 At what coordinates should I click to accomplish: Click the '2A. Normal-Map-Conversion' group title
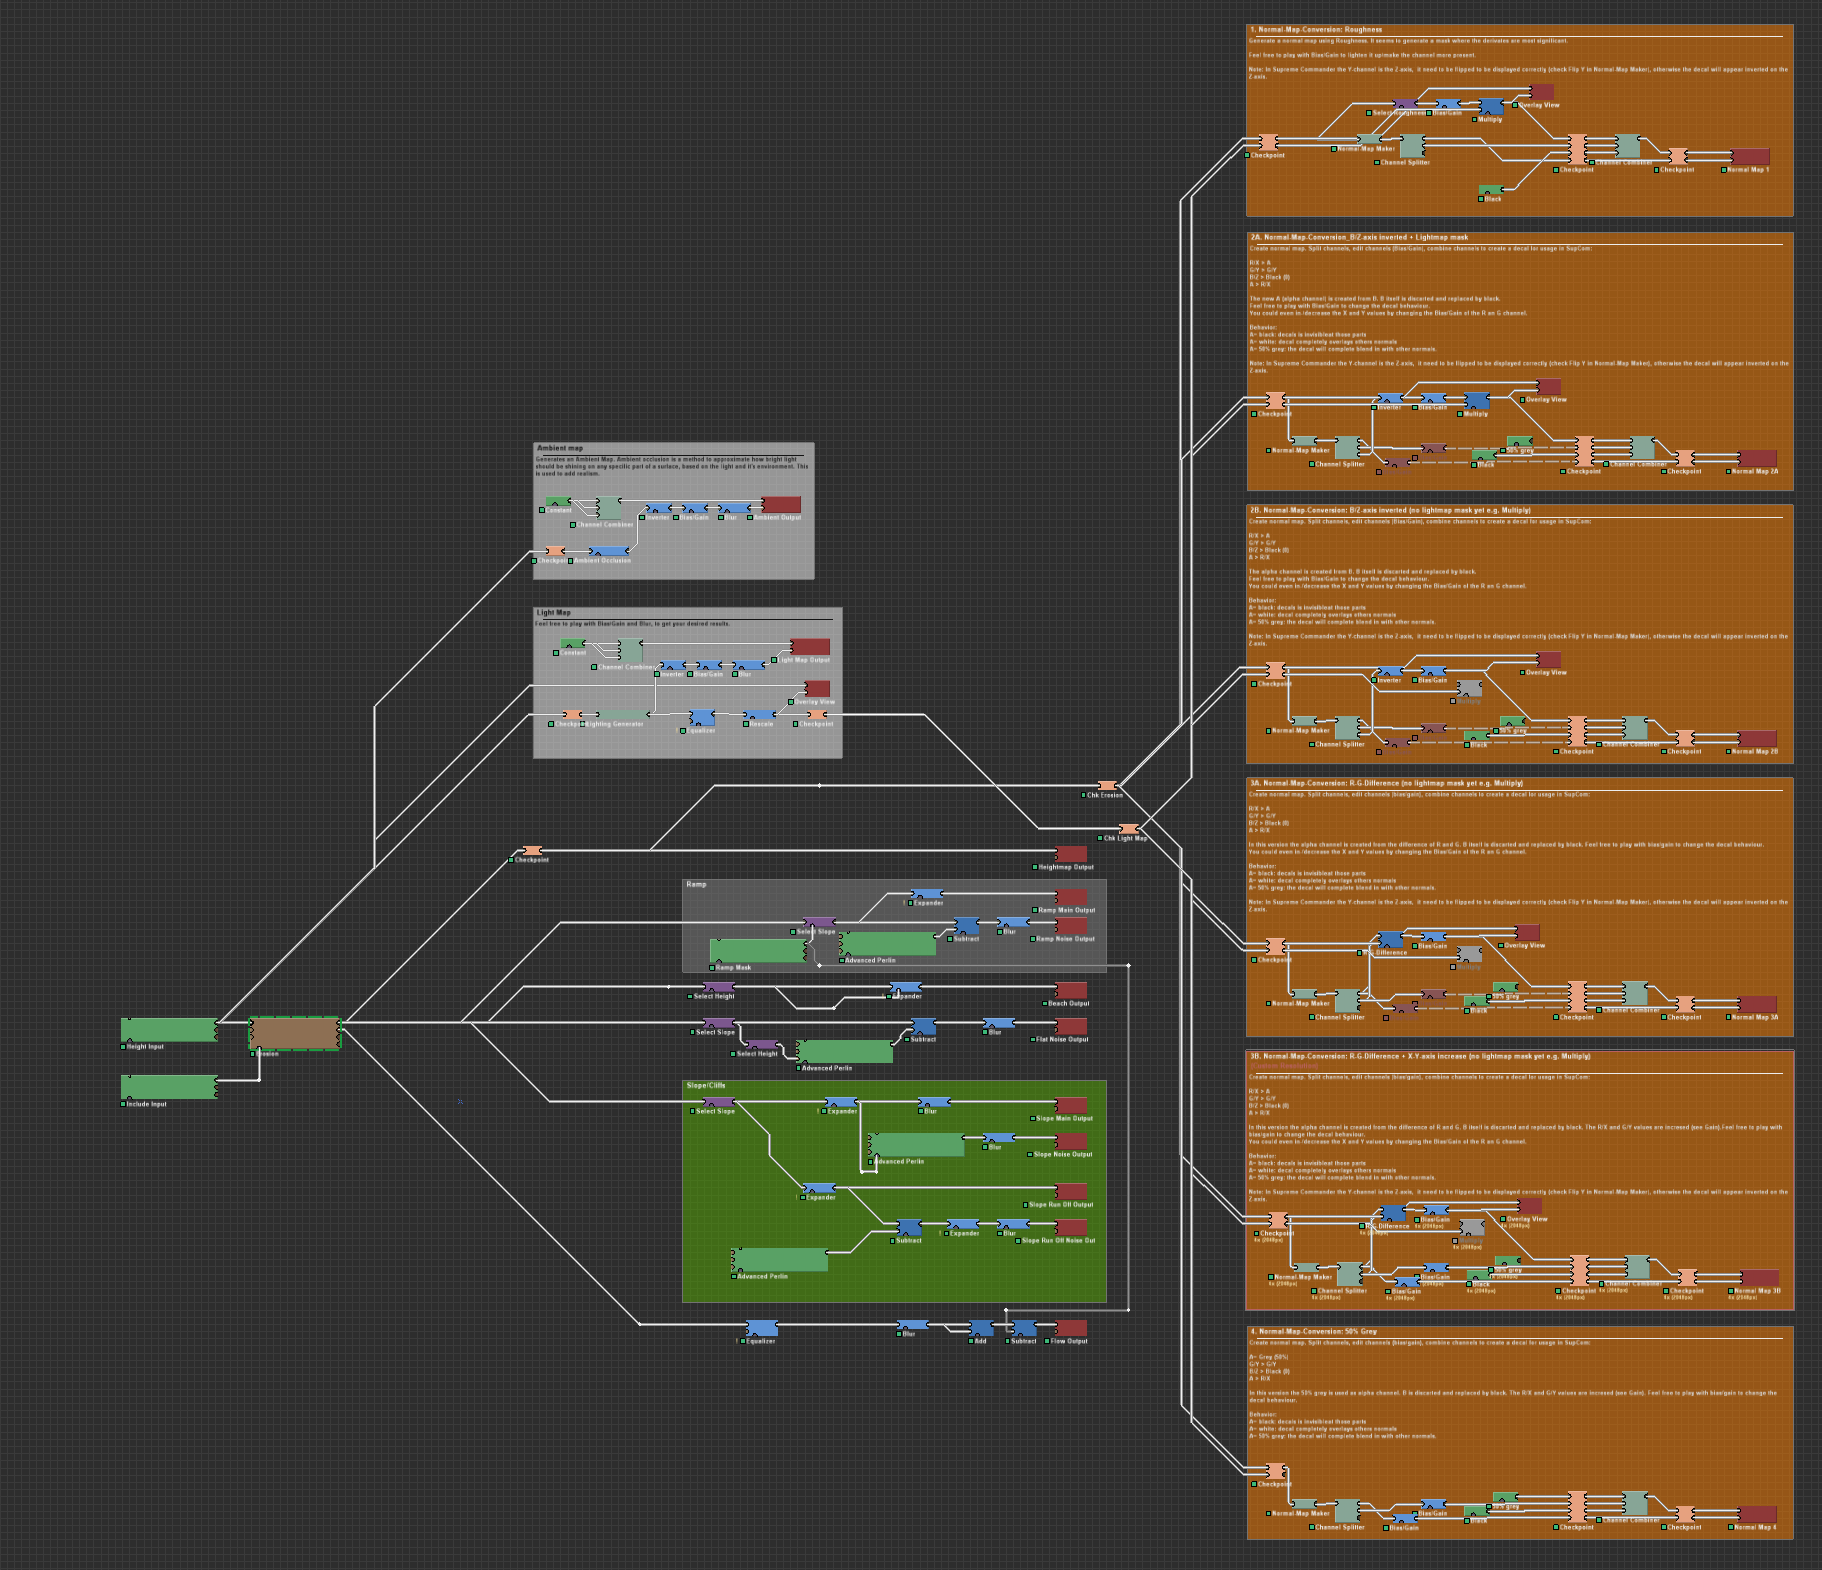tap(1358, 238)
